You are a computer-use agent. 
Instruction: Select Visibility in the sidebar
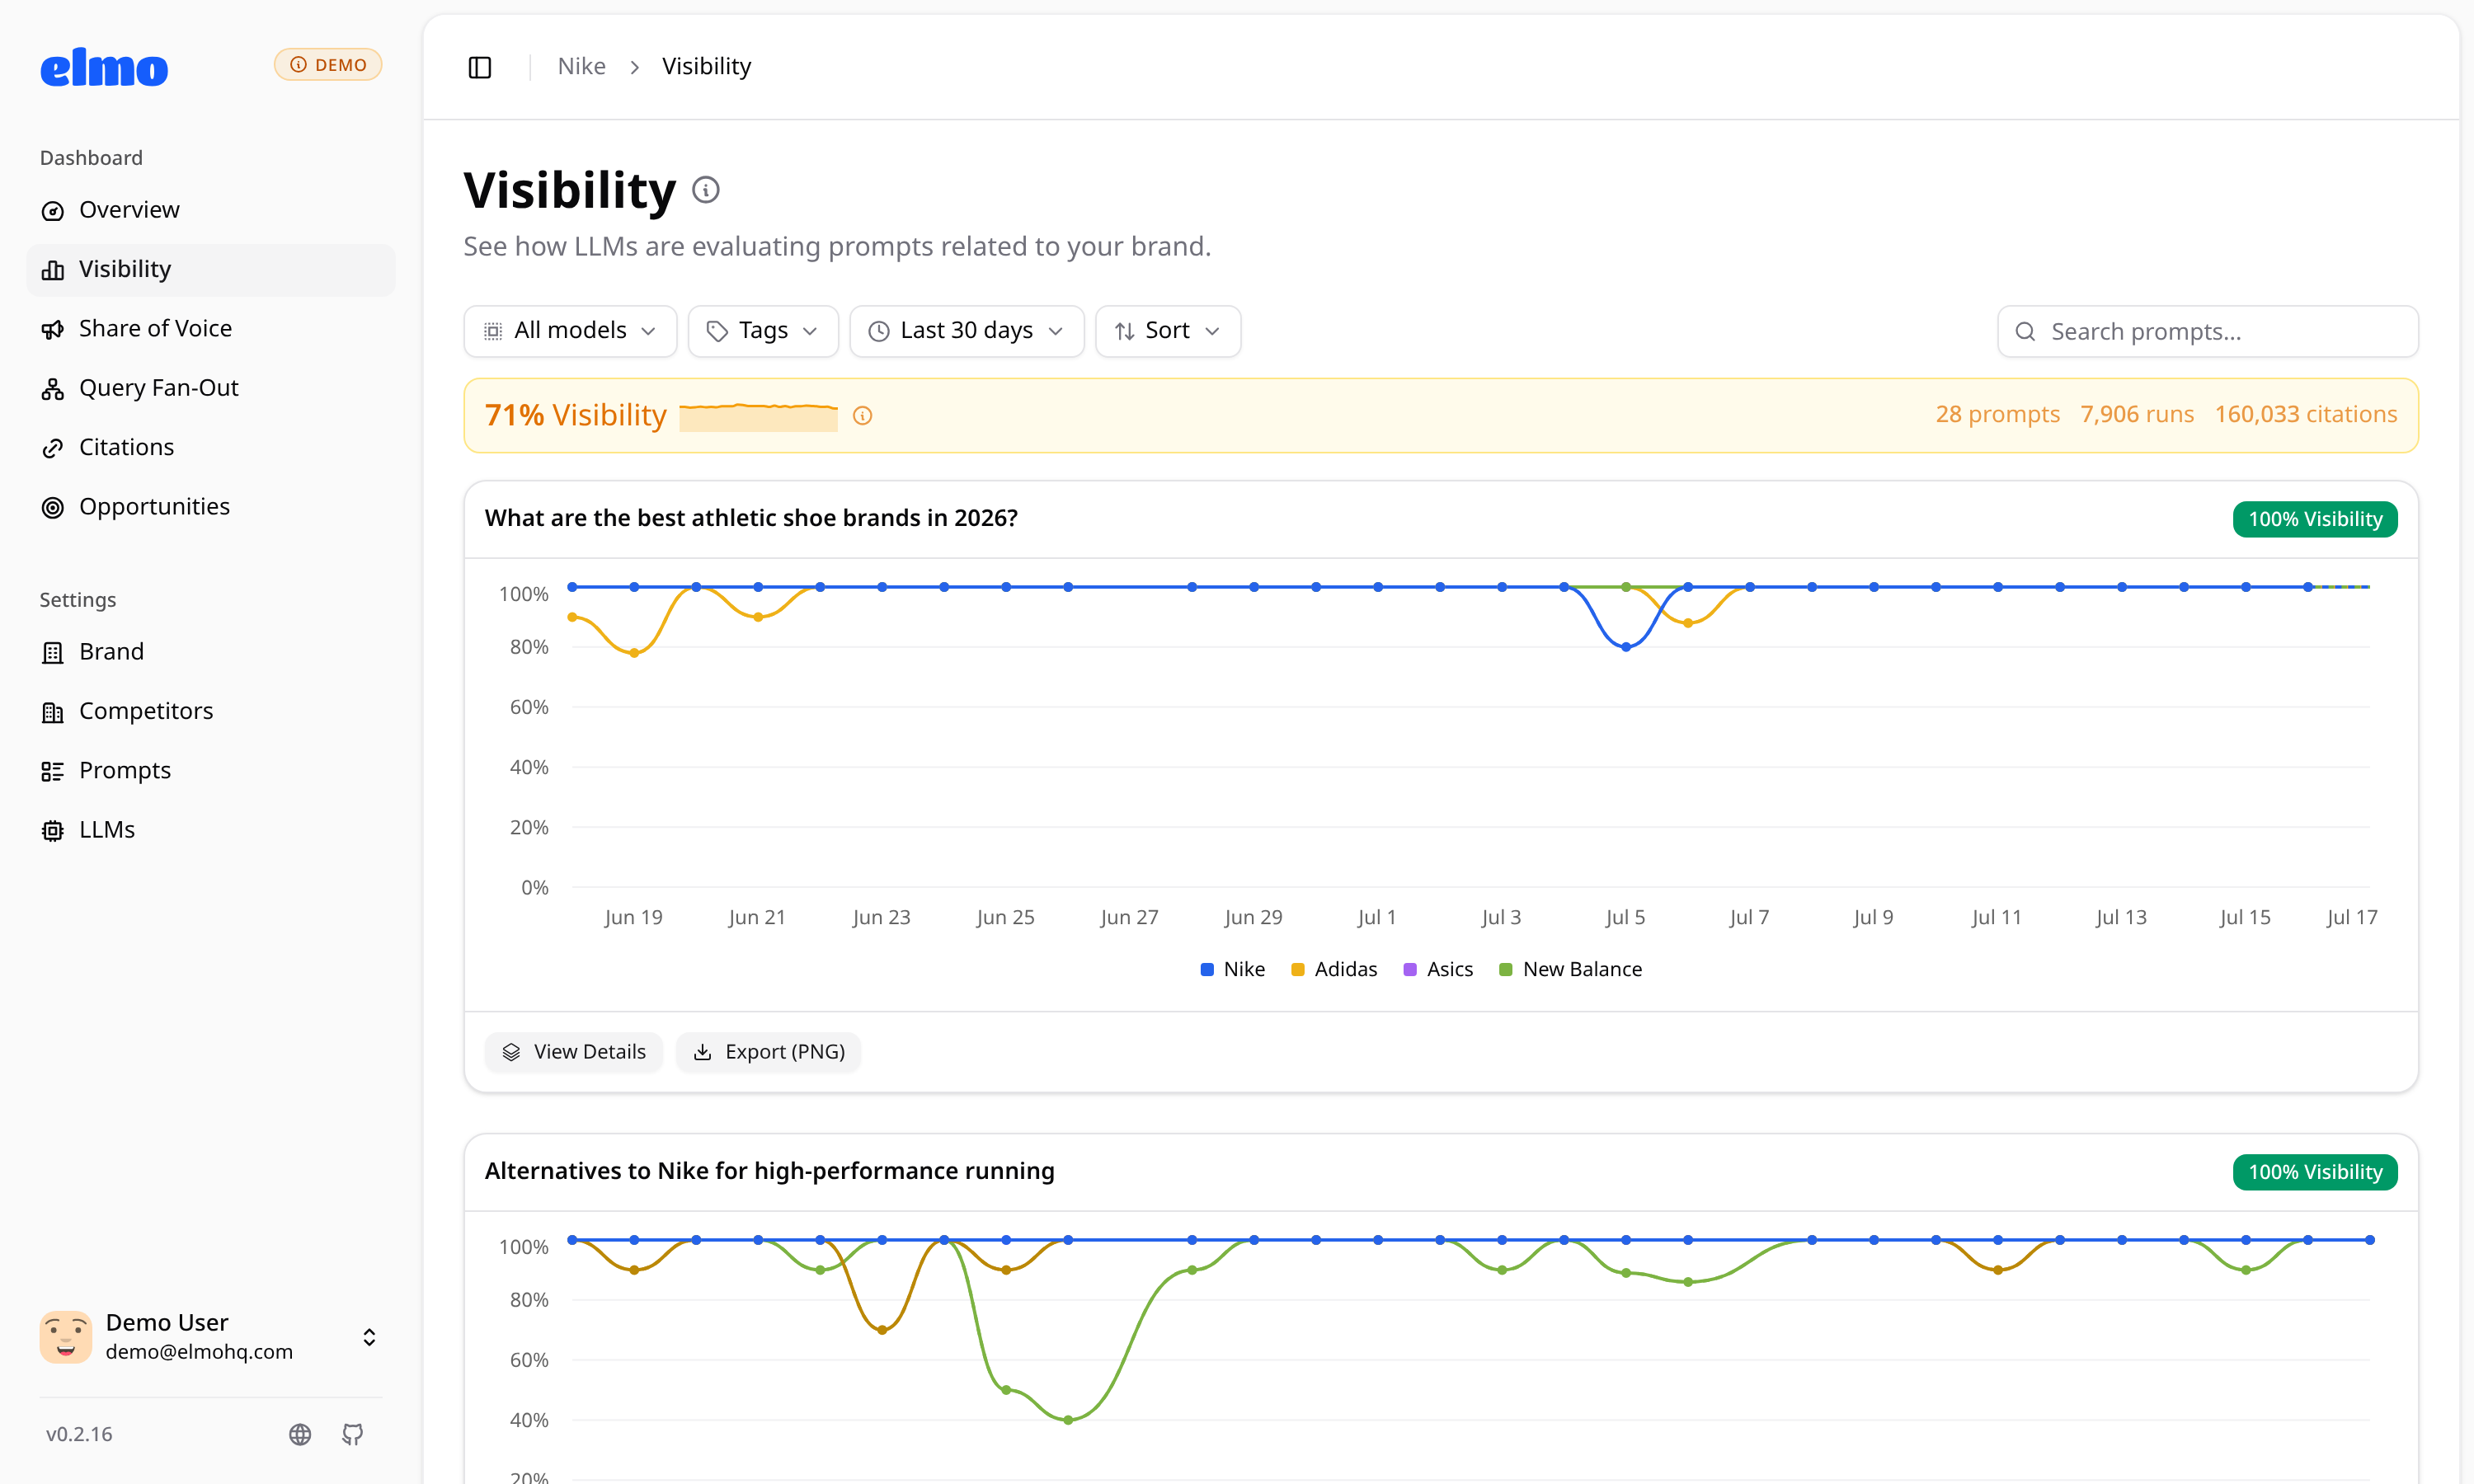click(x=211, y=269)
